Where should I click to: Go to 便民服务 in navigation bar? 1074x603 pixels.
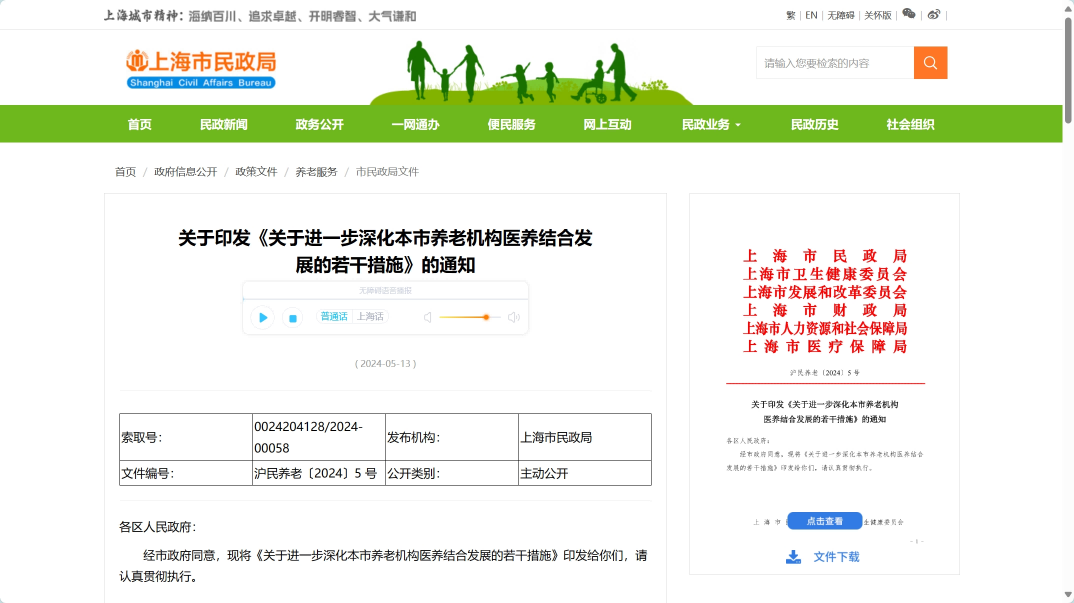click(511, 125)
